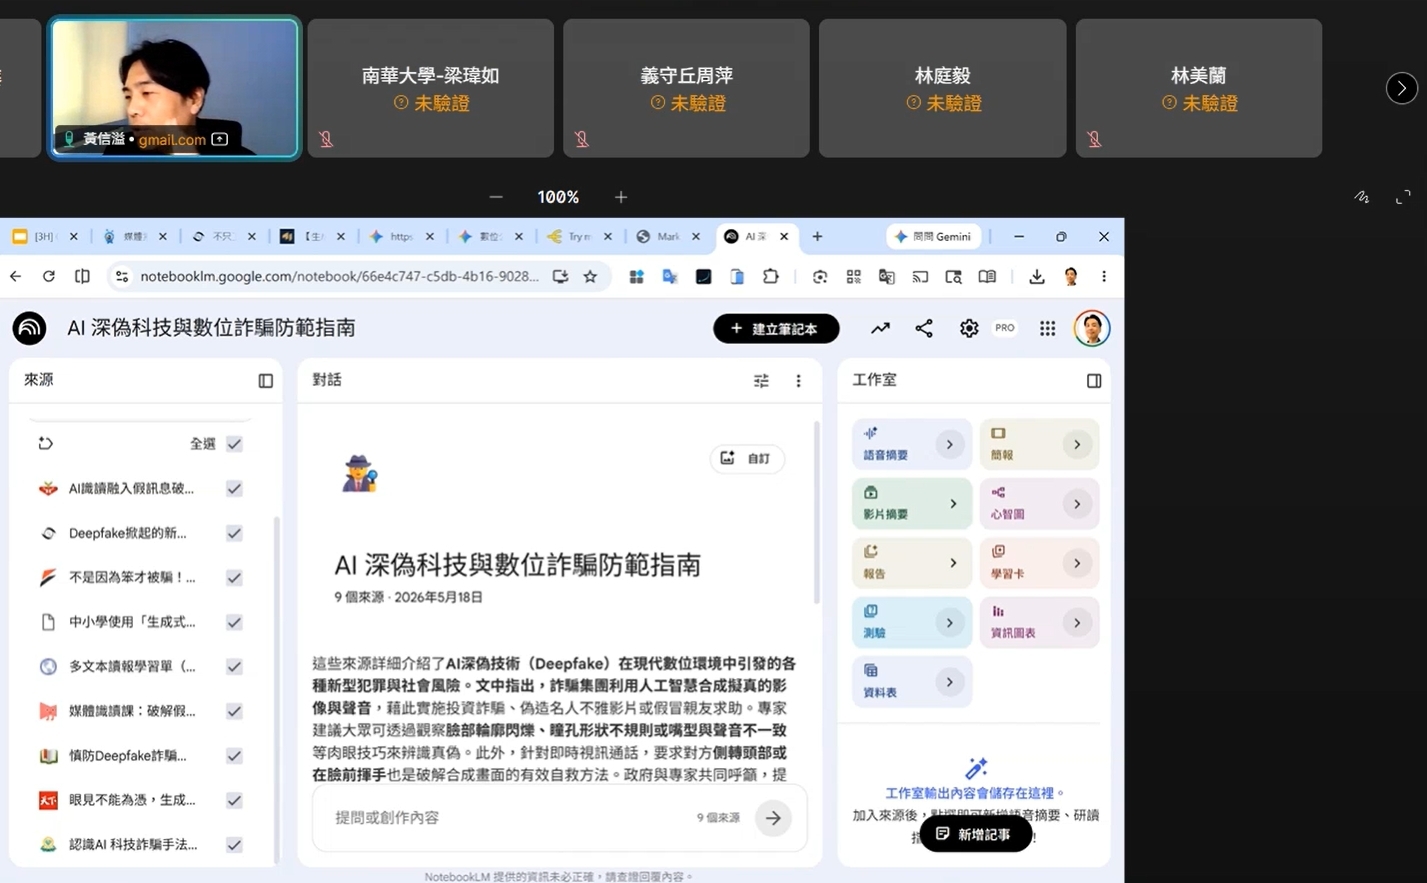The width and height of the screenshot is (1427, 883).
Task: Enter fullscreen view in meeting toolbar
Action: [x=1403, y=197]
